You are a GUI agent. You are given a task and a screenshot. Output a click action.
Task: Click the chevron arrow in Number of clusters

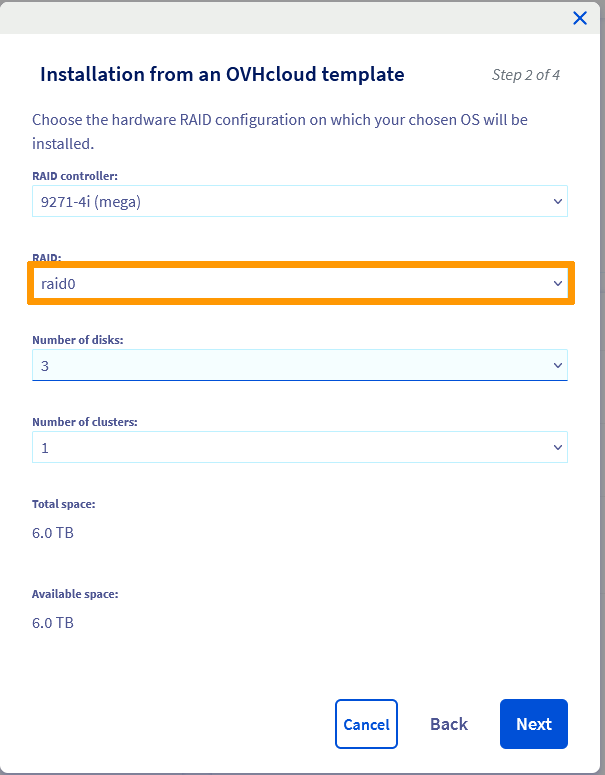(558, 448)
